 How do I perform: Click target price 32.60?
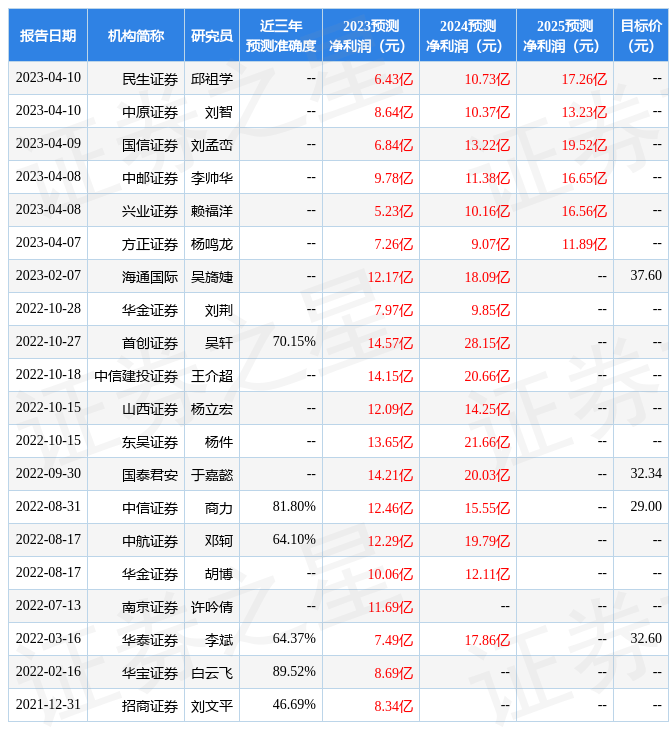tap(646, 638)
